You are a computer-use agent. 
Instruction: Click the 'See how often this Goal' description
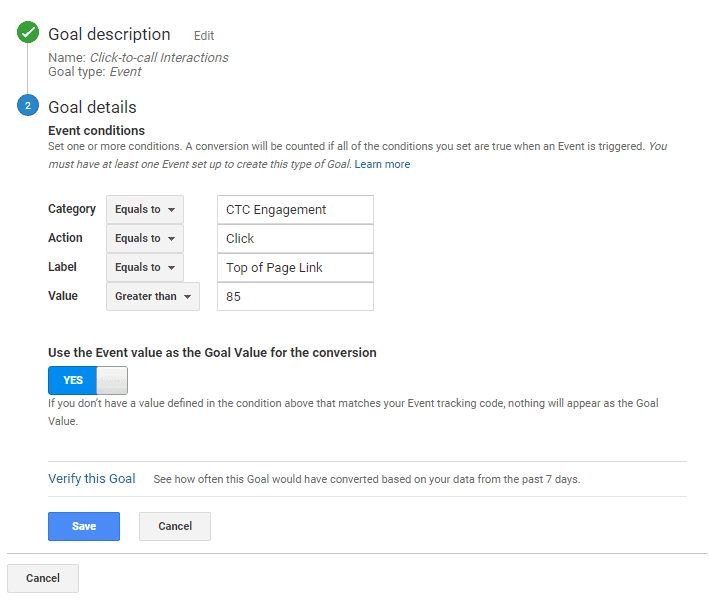pos(367,479)
